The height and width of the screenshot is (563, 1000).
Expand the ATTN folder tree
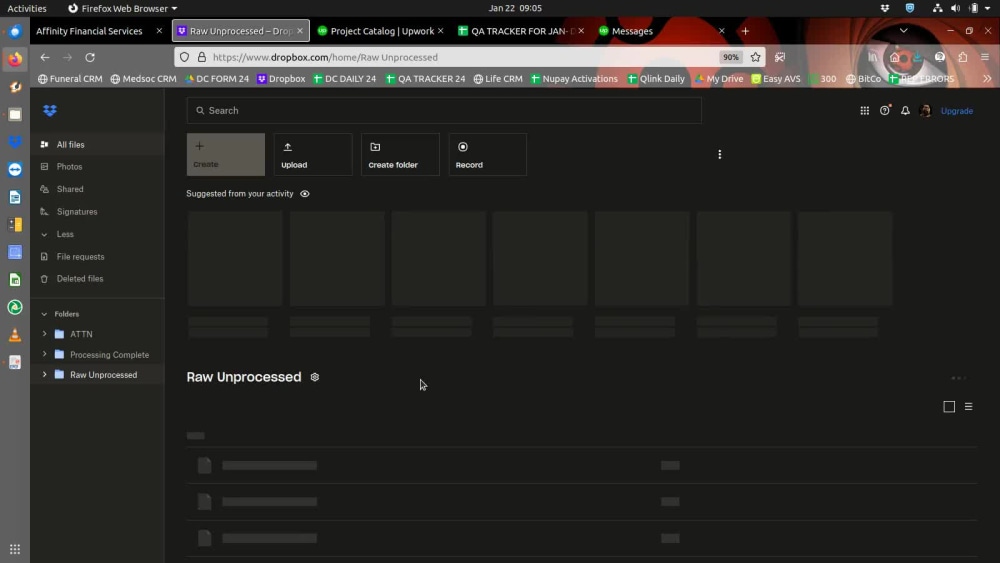tap(44, 333)
